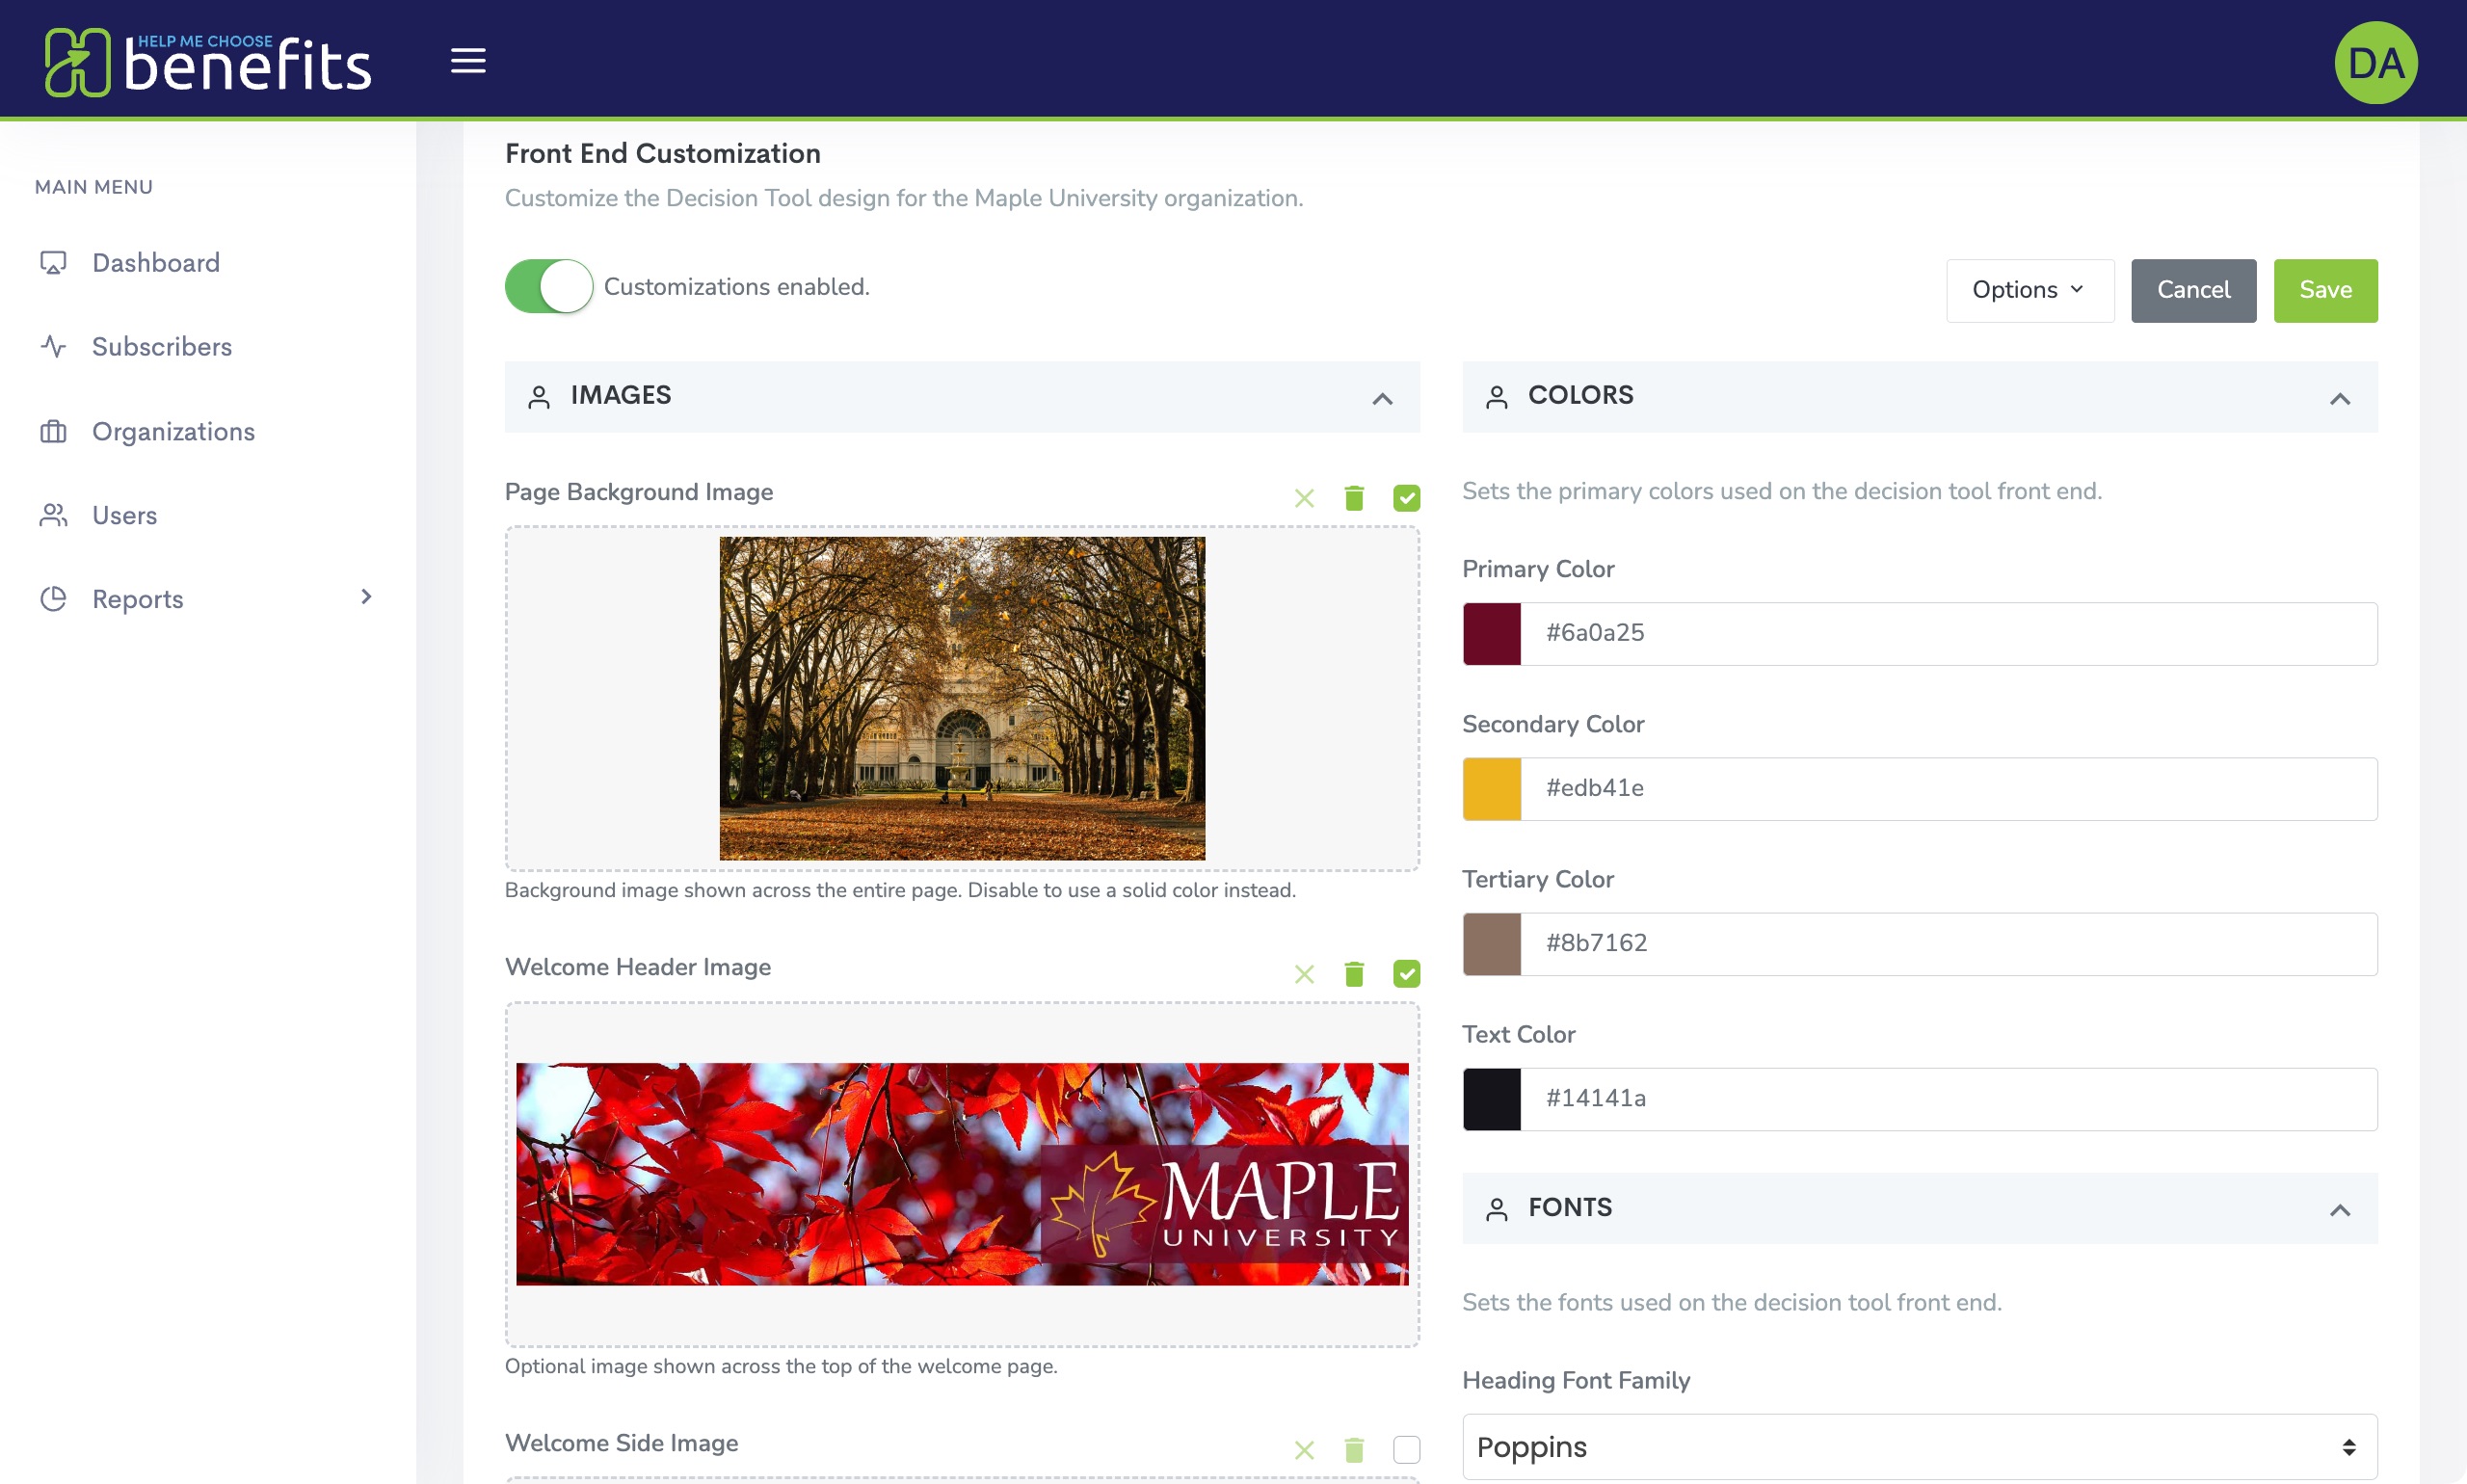Check the Welcome Side Image checkbox
The height and width of the screenshot is (1484, 2467).
tap(1406, 1450)
